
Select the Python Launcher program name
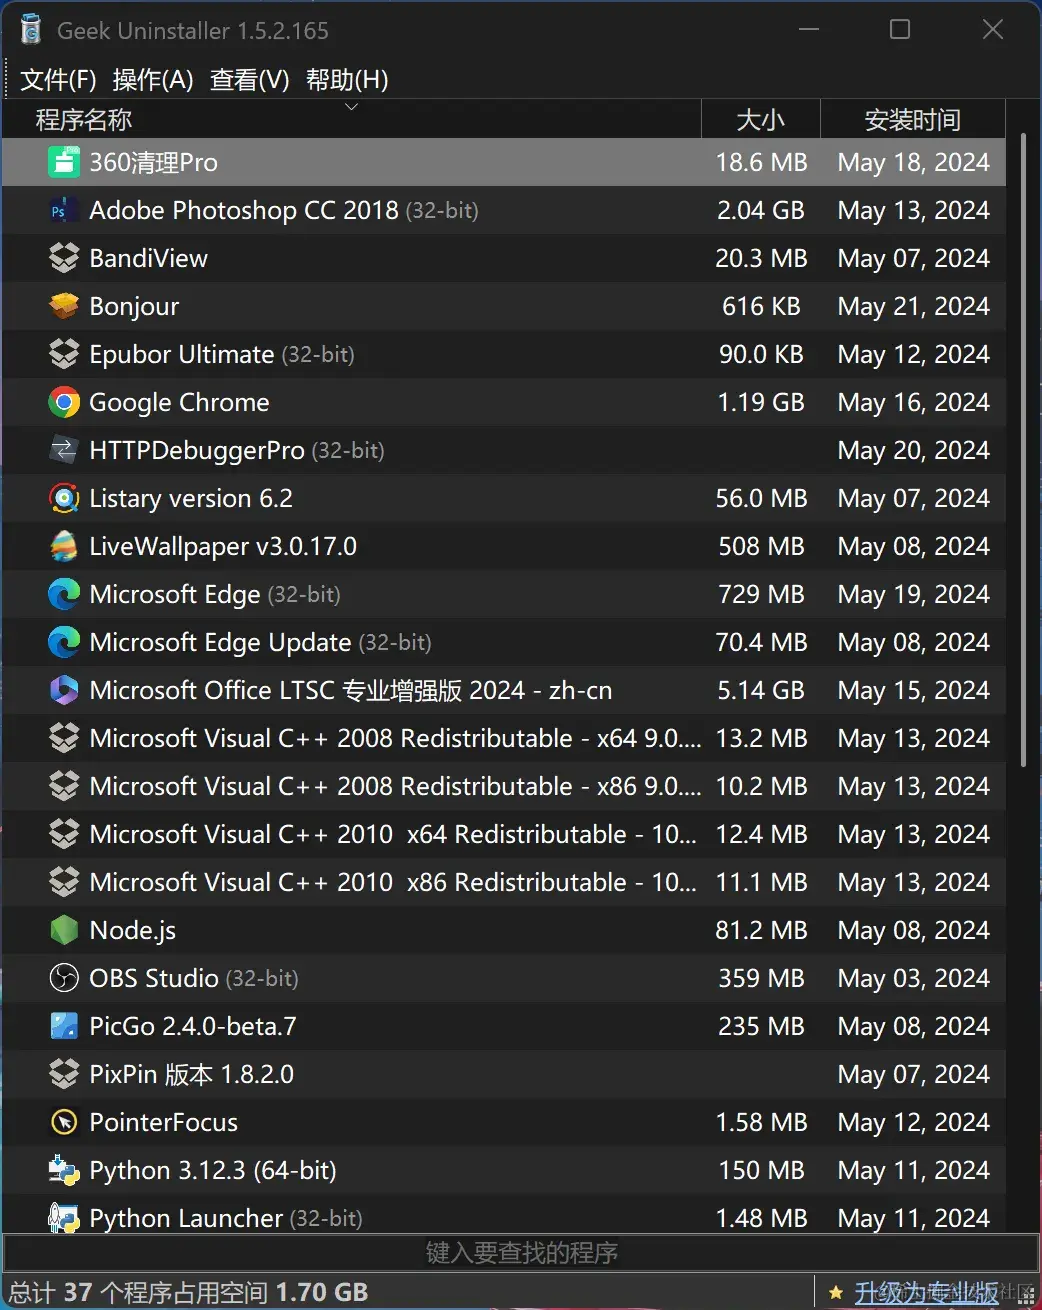187,1218
